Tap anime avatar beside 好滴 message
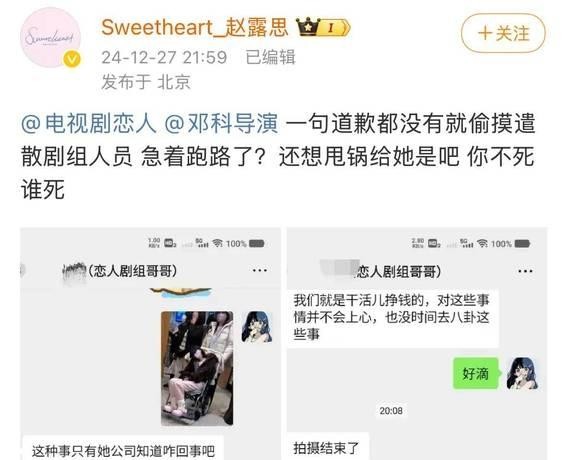 pos(522,373)
